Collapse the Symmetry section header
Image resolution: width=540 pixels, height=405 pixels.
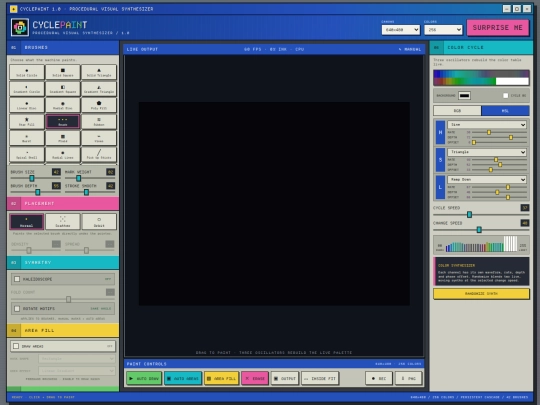(x=63, y=262)
